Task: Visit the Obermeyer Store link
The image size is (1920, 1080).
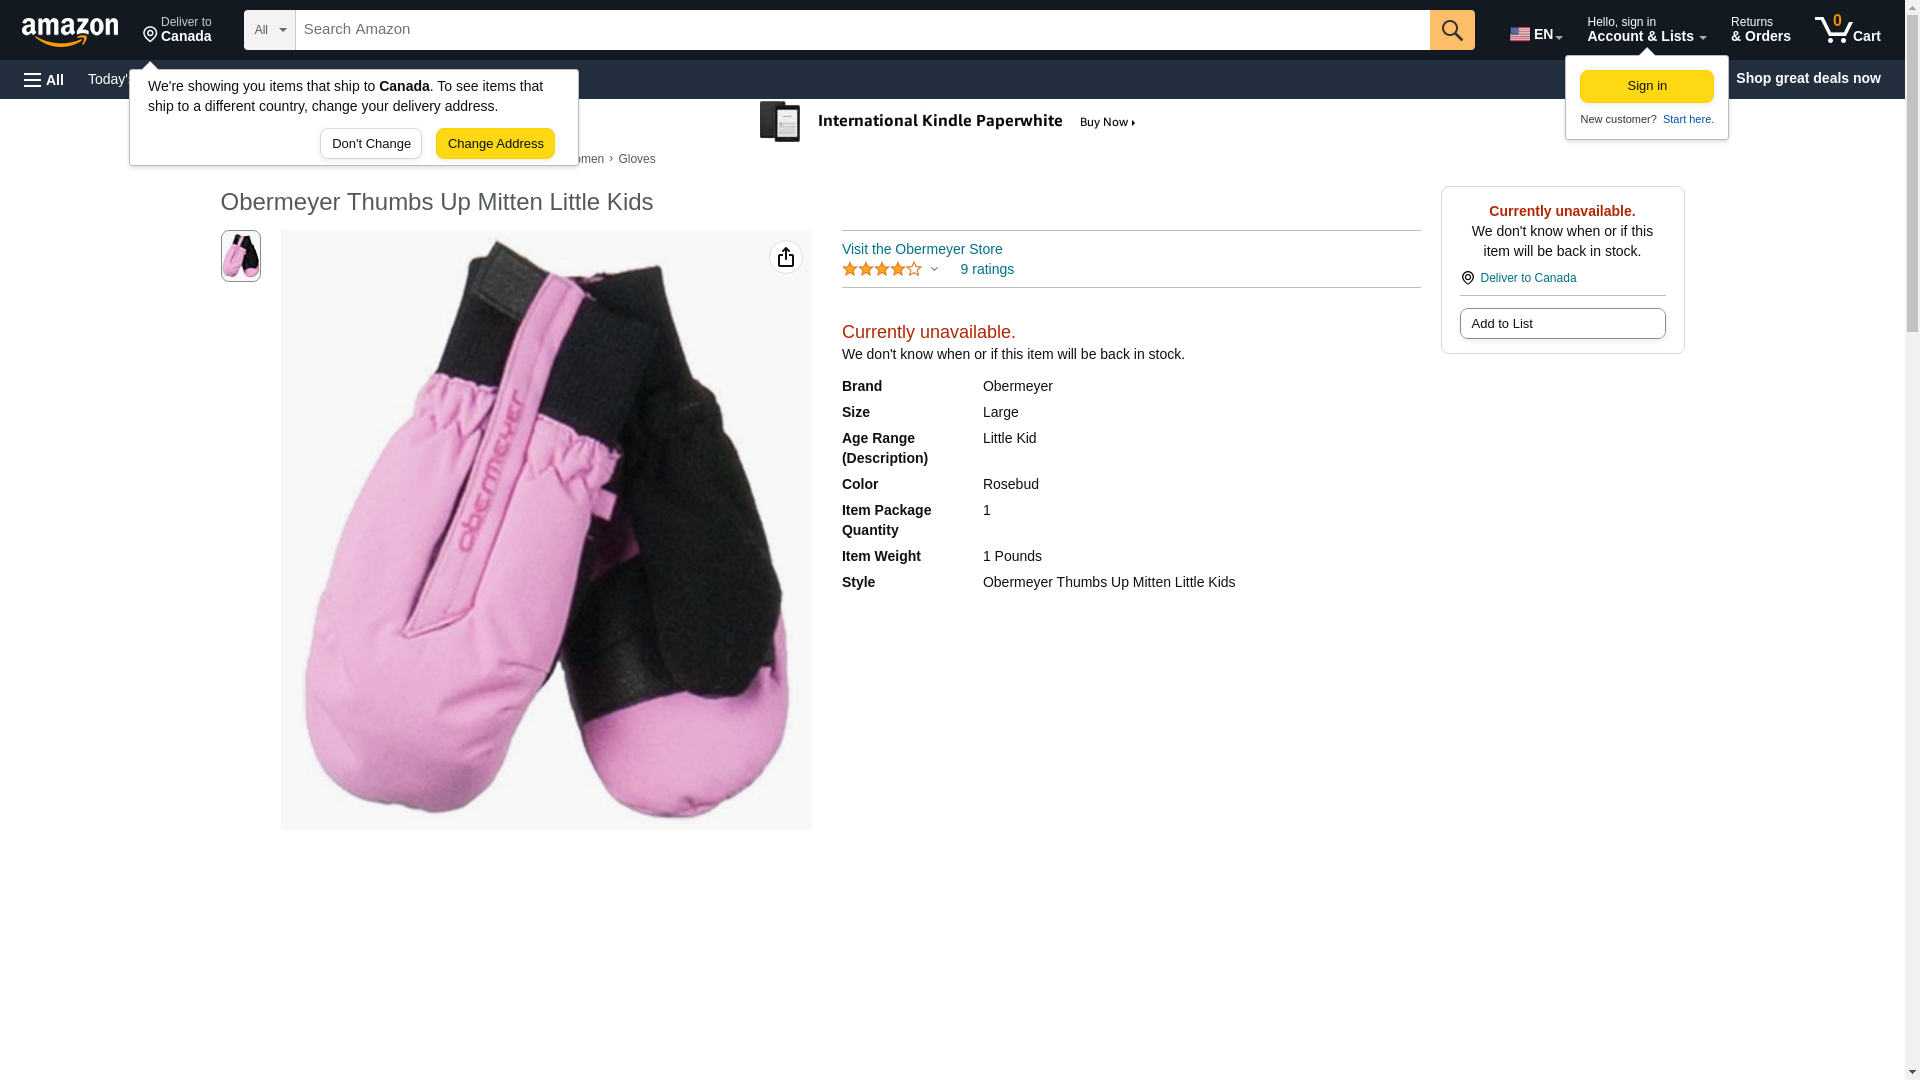Action: click(922, 249)
